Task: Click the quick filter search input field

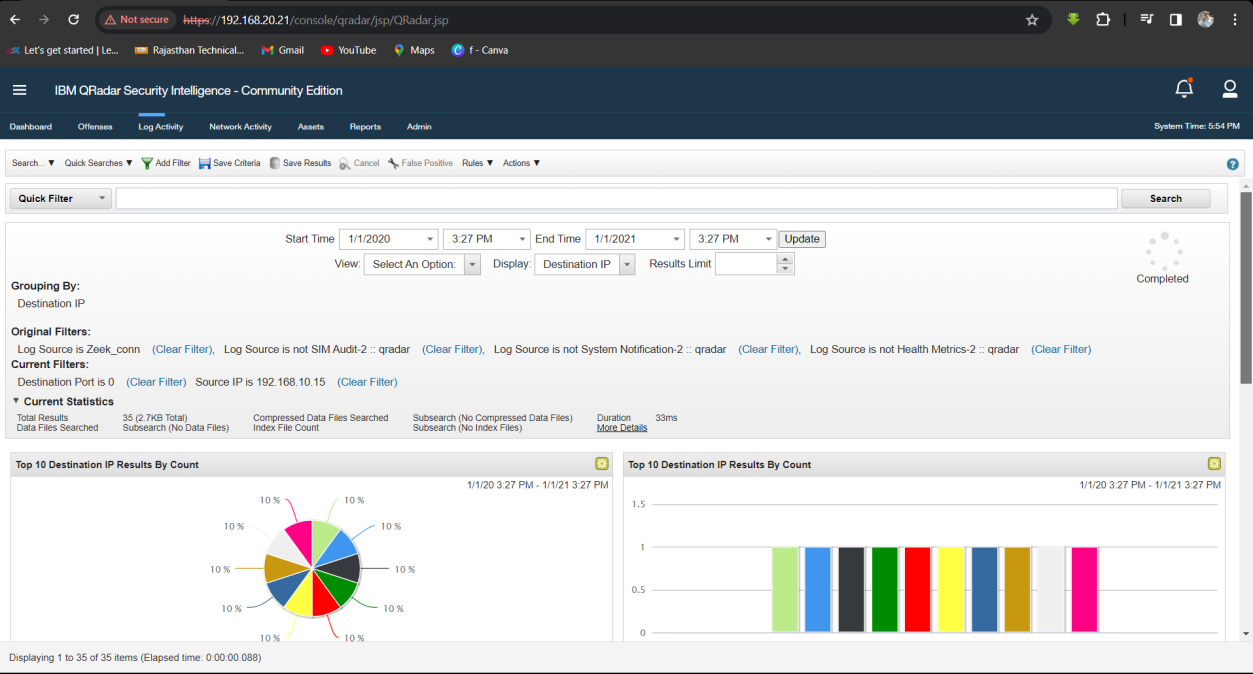Action: tap(616, 199)
